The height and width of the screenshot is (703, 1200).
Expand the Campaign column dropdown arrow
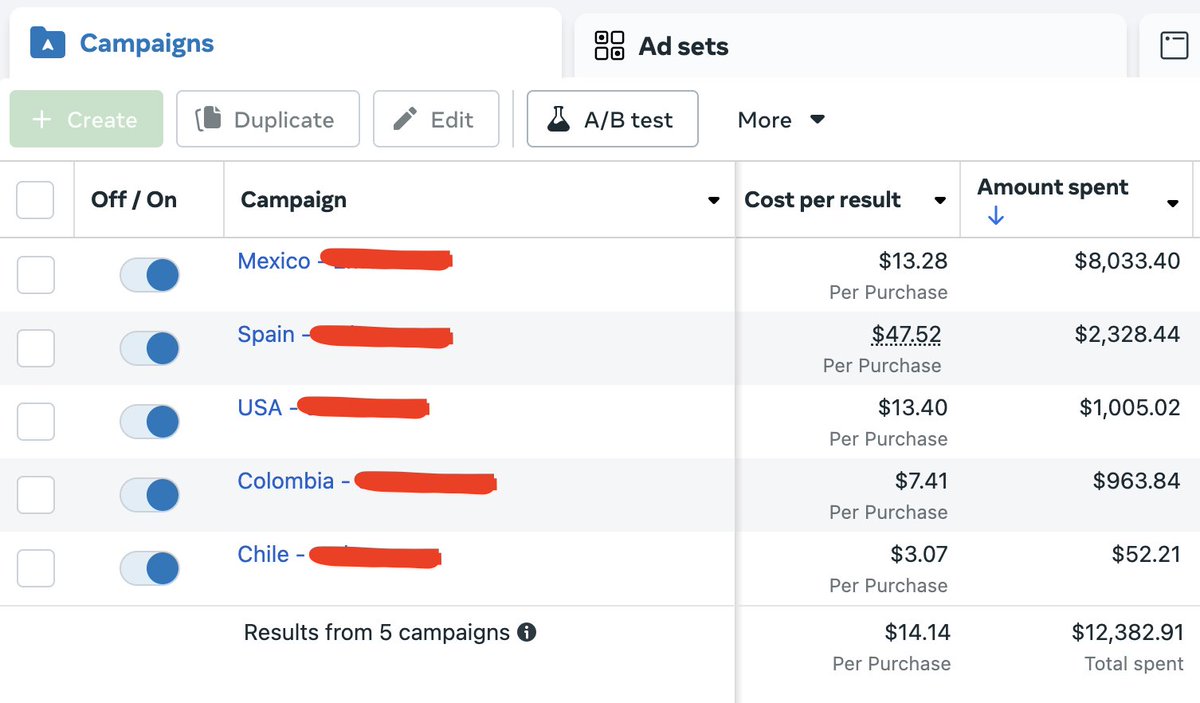(713, 201)
